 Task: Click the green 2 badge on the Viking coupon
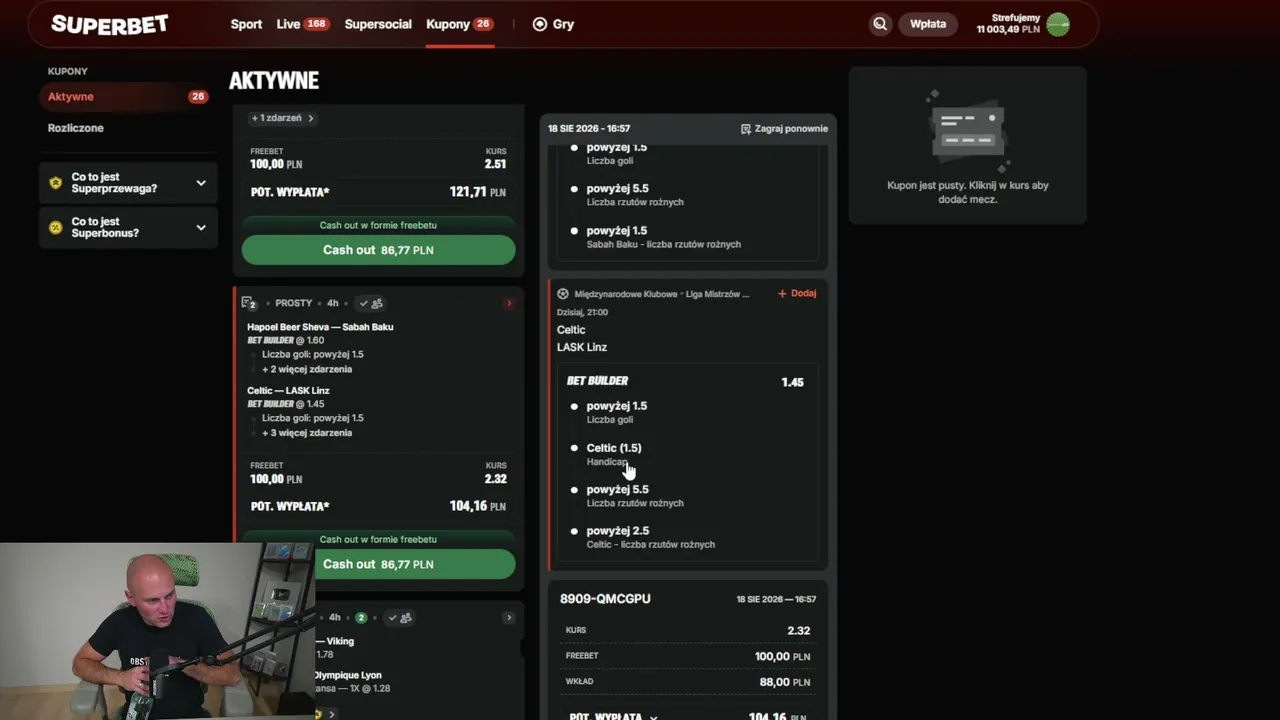click(x=361, y=618)
